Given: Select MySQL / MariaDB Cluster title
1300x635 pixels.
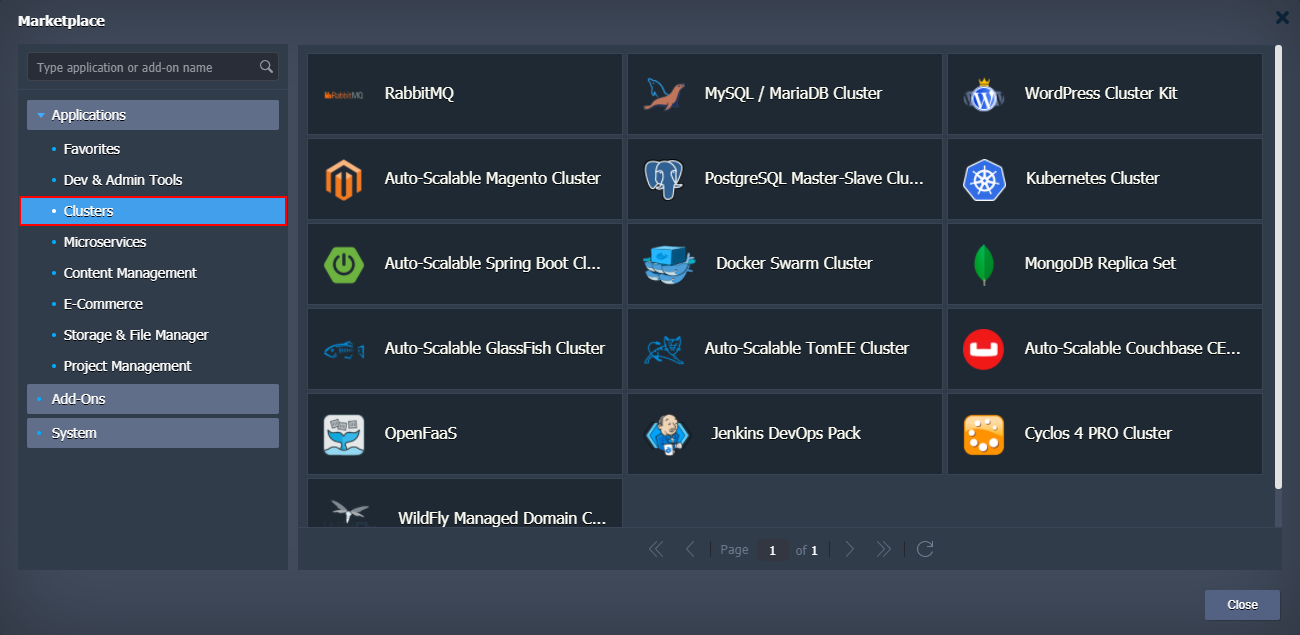Looking at the screenshot, I should pos(793,93).
